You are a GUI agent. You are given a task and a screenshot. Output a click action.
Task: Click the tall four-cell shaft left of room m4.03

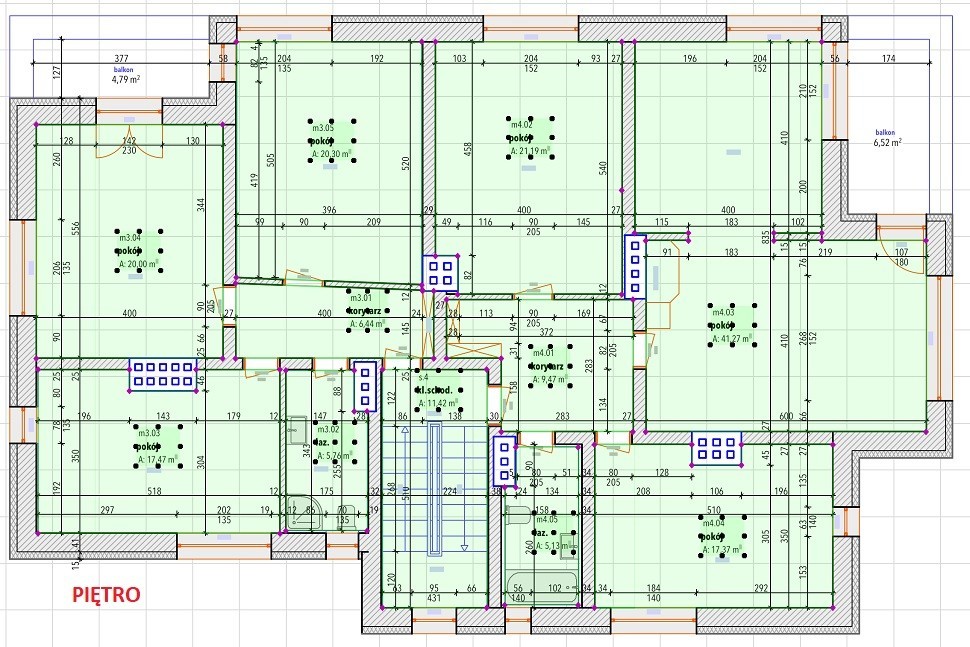(634, 266)
